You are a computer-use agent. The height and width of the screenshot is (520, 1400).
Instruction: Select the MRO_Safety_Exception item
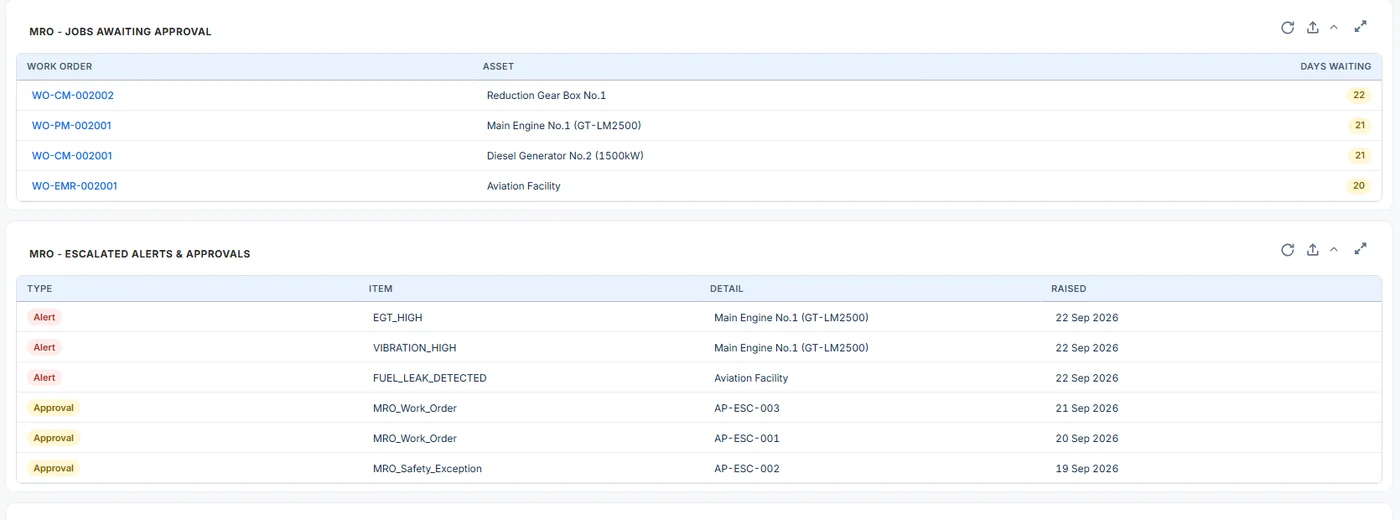(427, 468)
